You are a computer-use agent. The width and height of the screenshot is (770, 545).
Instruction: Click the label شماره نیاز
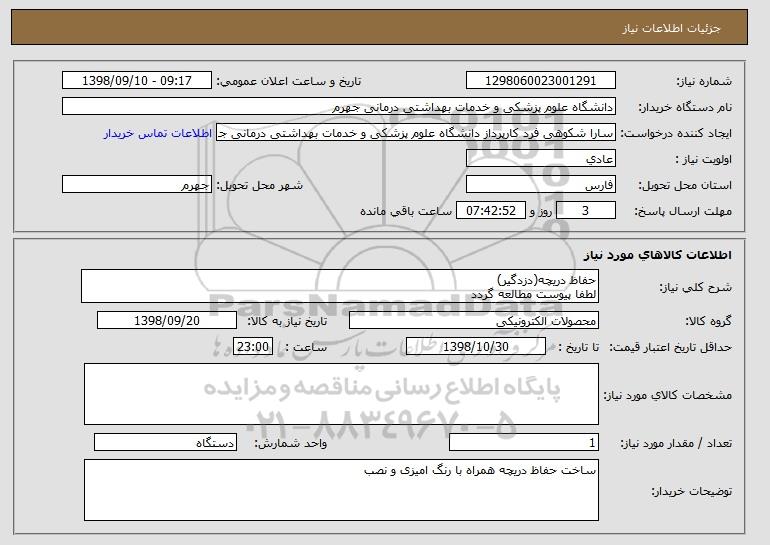point(704,82)
